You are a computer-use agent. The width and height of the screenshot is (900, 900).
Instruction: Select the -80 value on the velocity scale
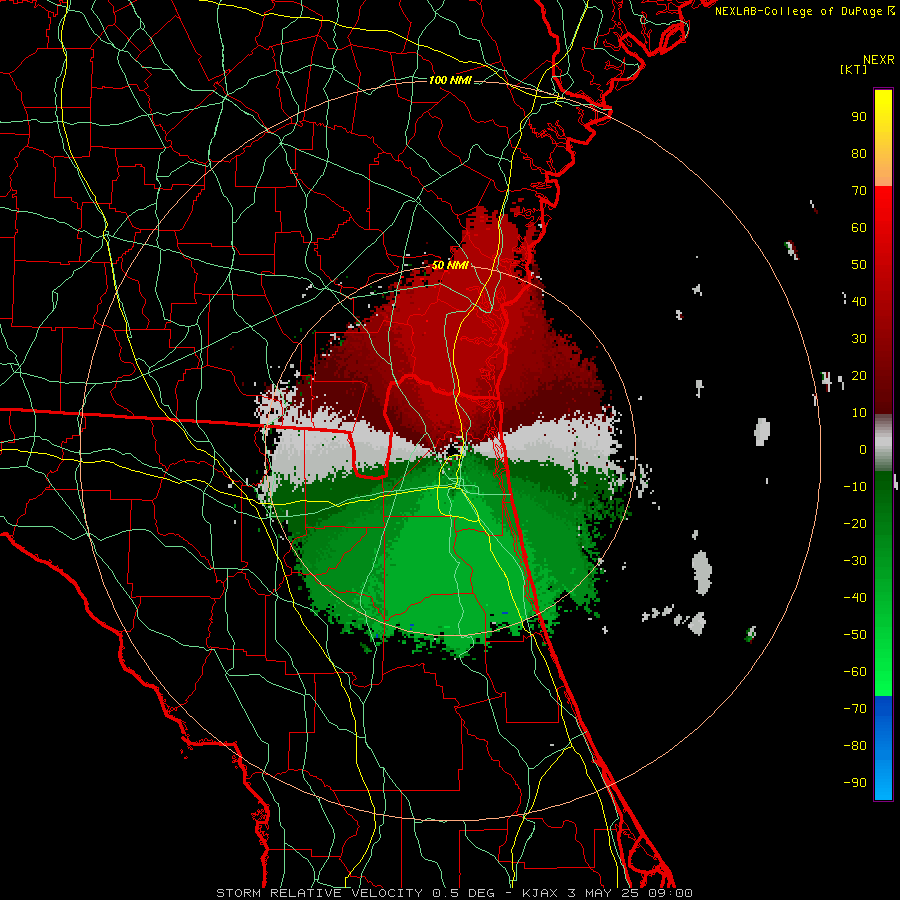855,746
